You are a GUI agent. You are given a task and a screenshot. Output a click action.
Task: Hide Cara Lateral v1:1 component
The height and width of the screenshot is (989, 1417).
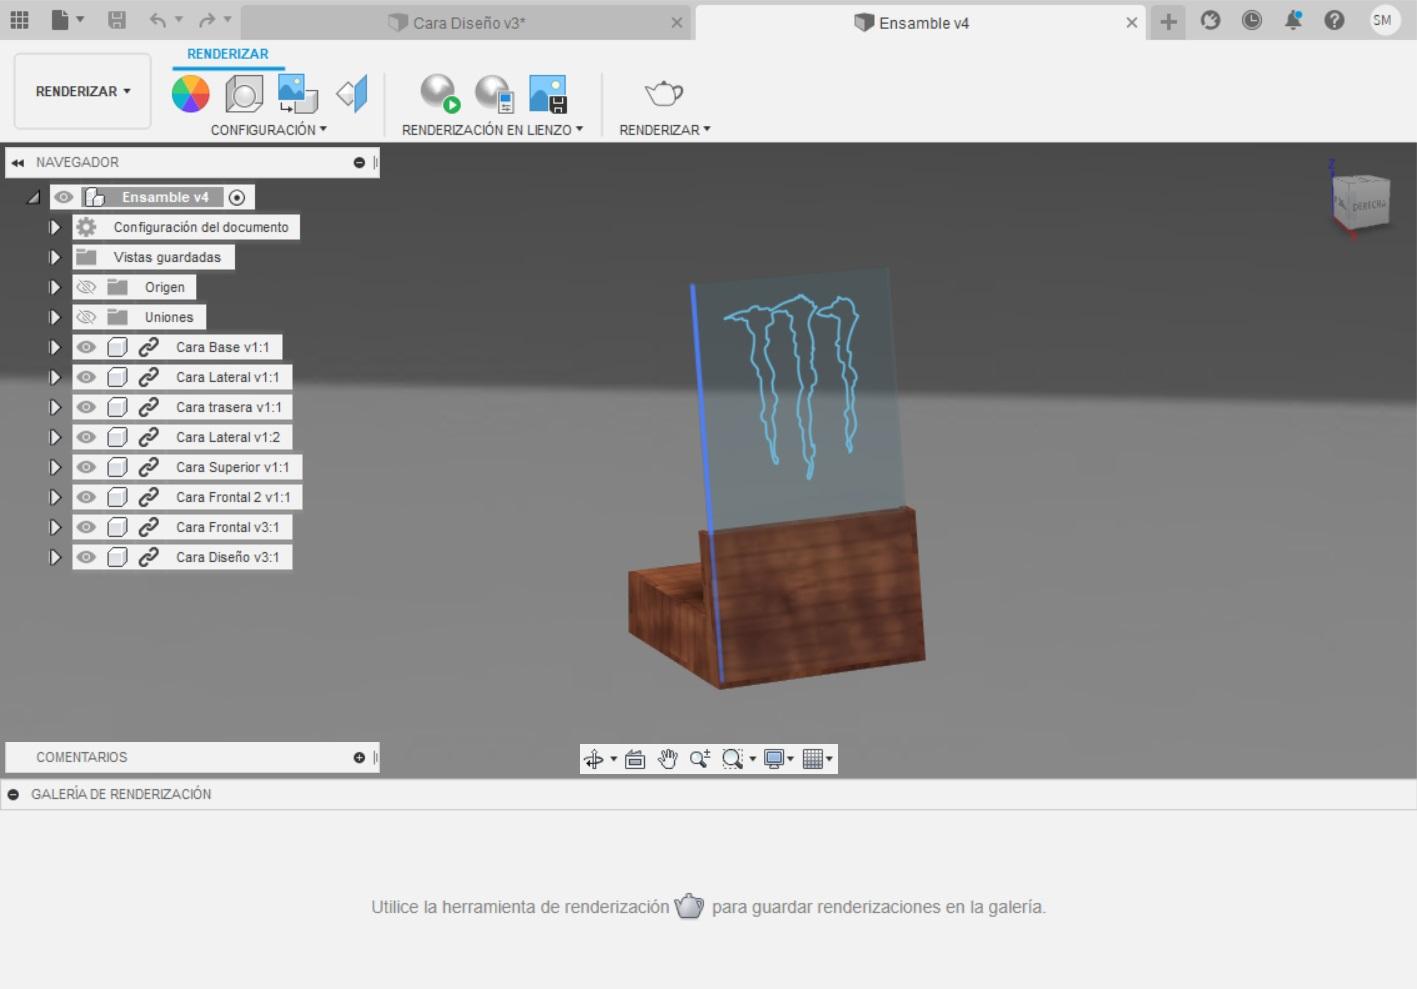87,377
